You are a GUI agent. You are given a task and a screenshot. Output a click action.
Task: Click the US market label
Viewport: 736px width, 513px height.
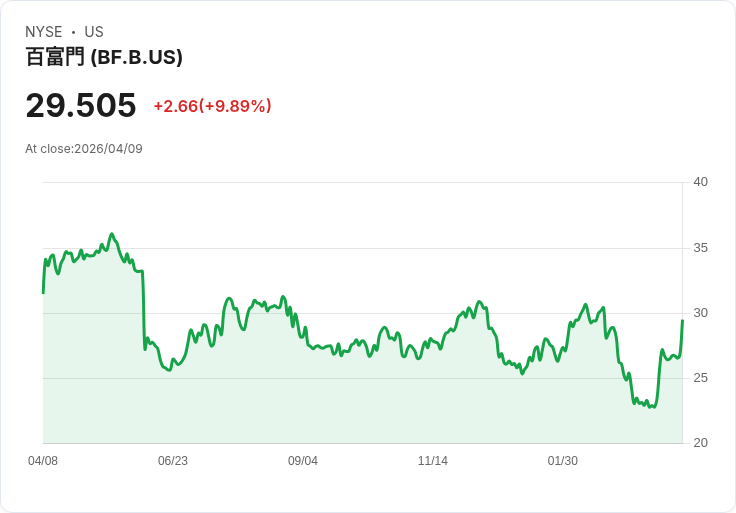click(x=94, y=32)
